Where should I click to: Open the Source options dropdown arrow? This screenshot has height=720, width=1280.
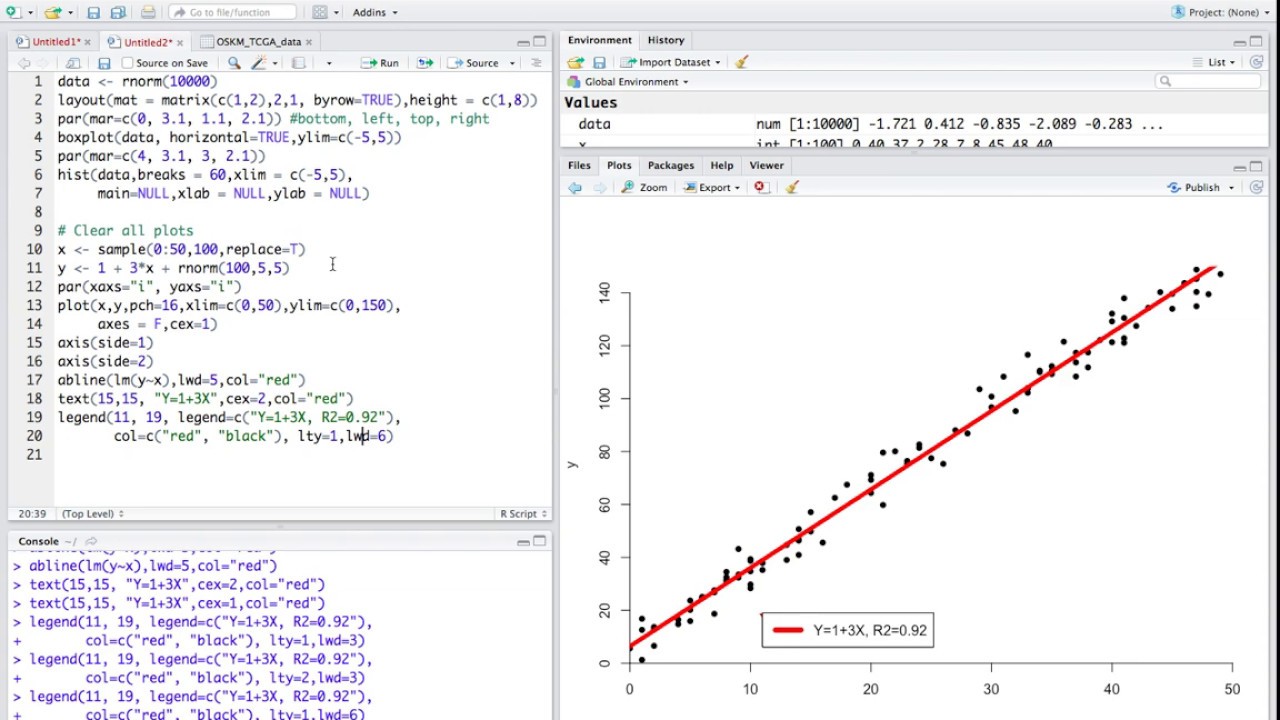(x=512, y=63)
